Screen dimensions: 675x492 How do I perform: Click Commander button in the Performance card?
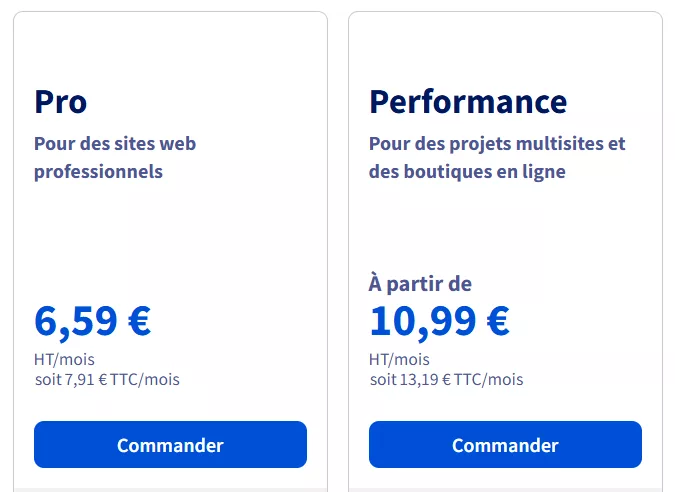[505, 445]
